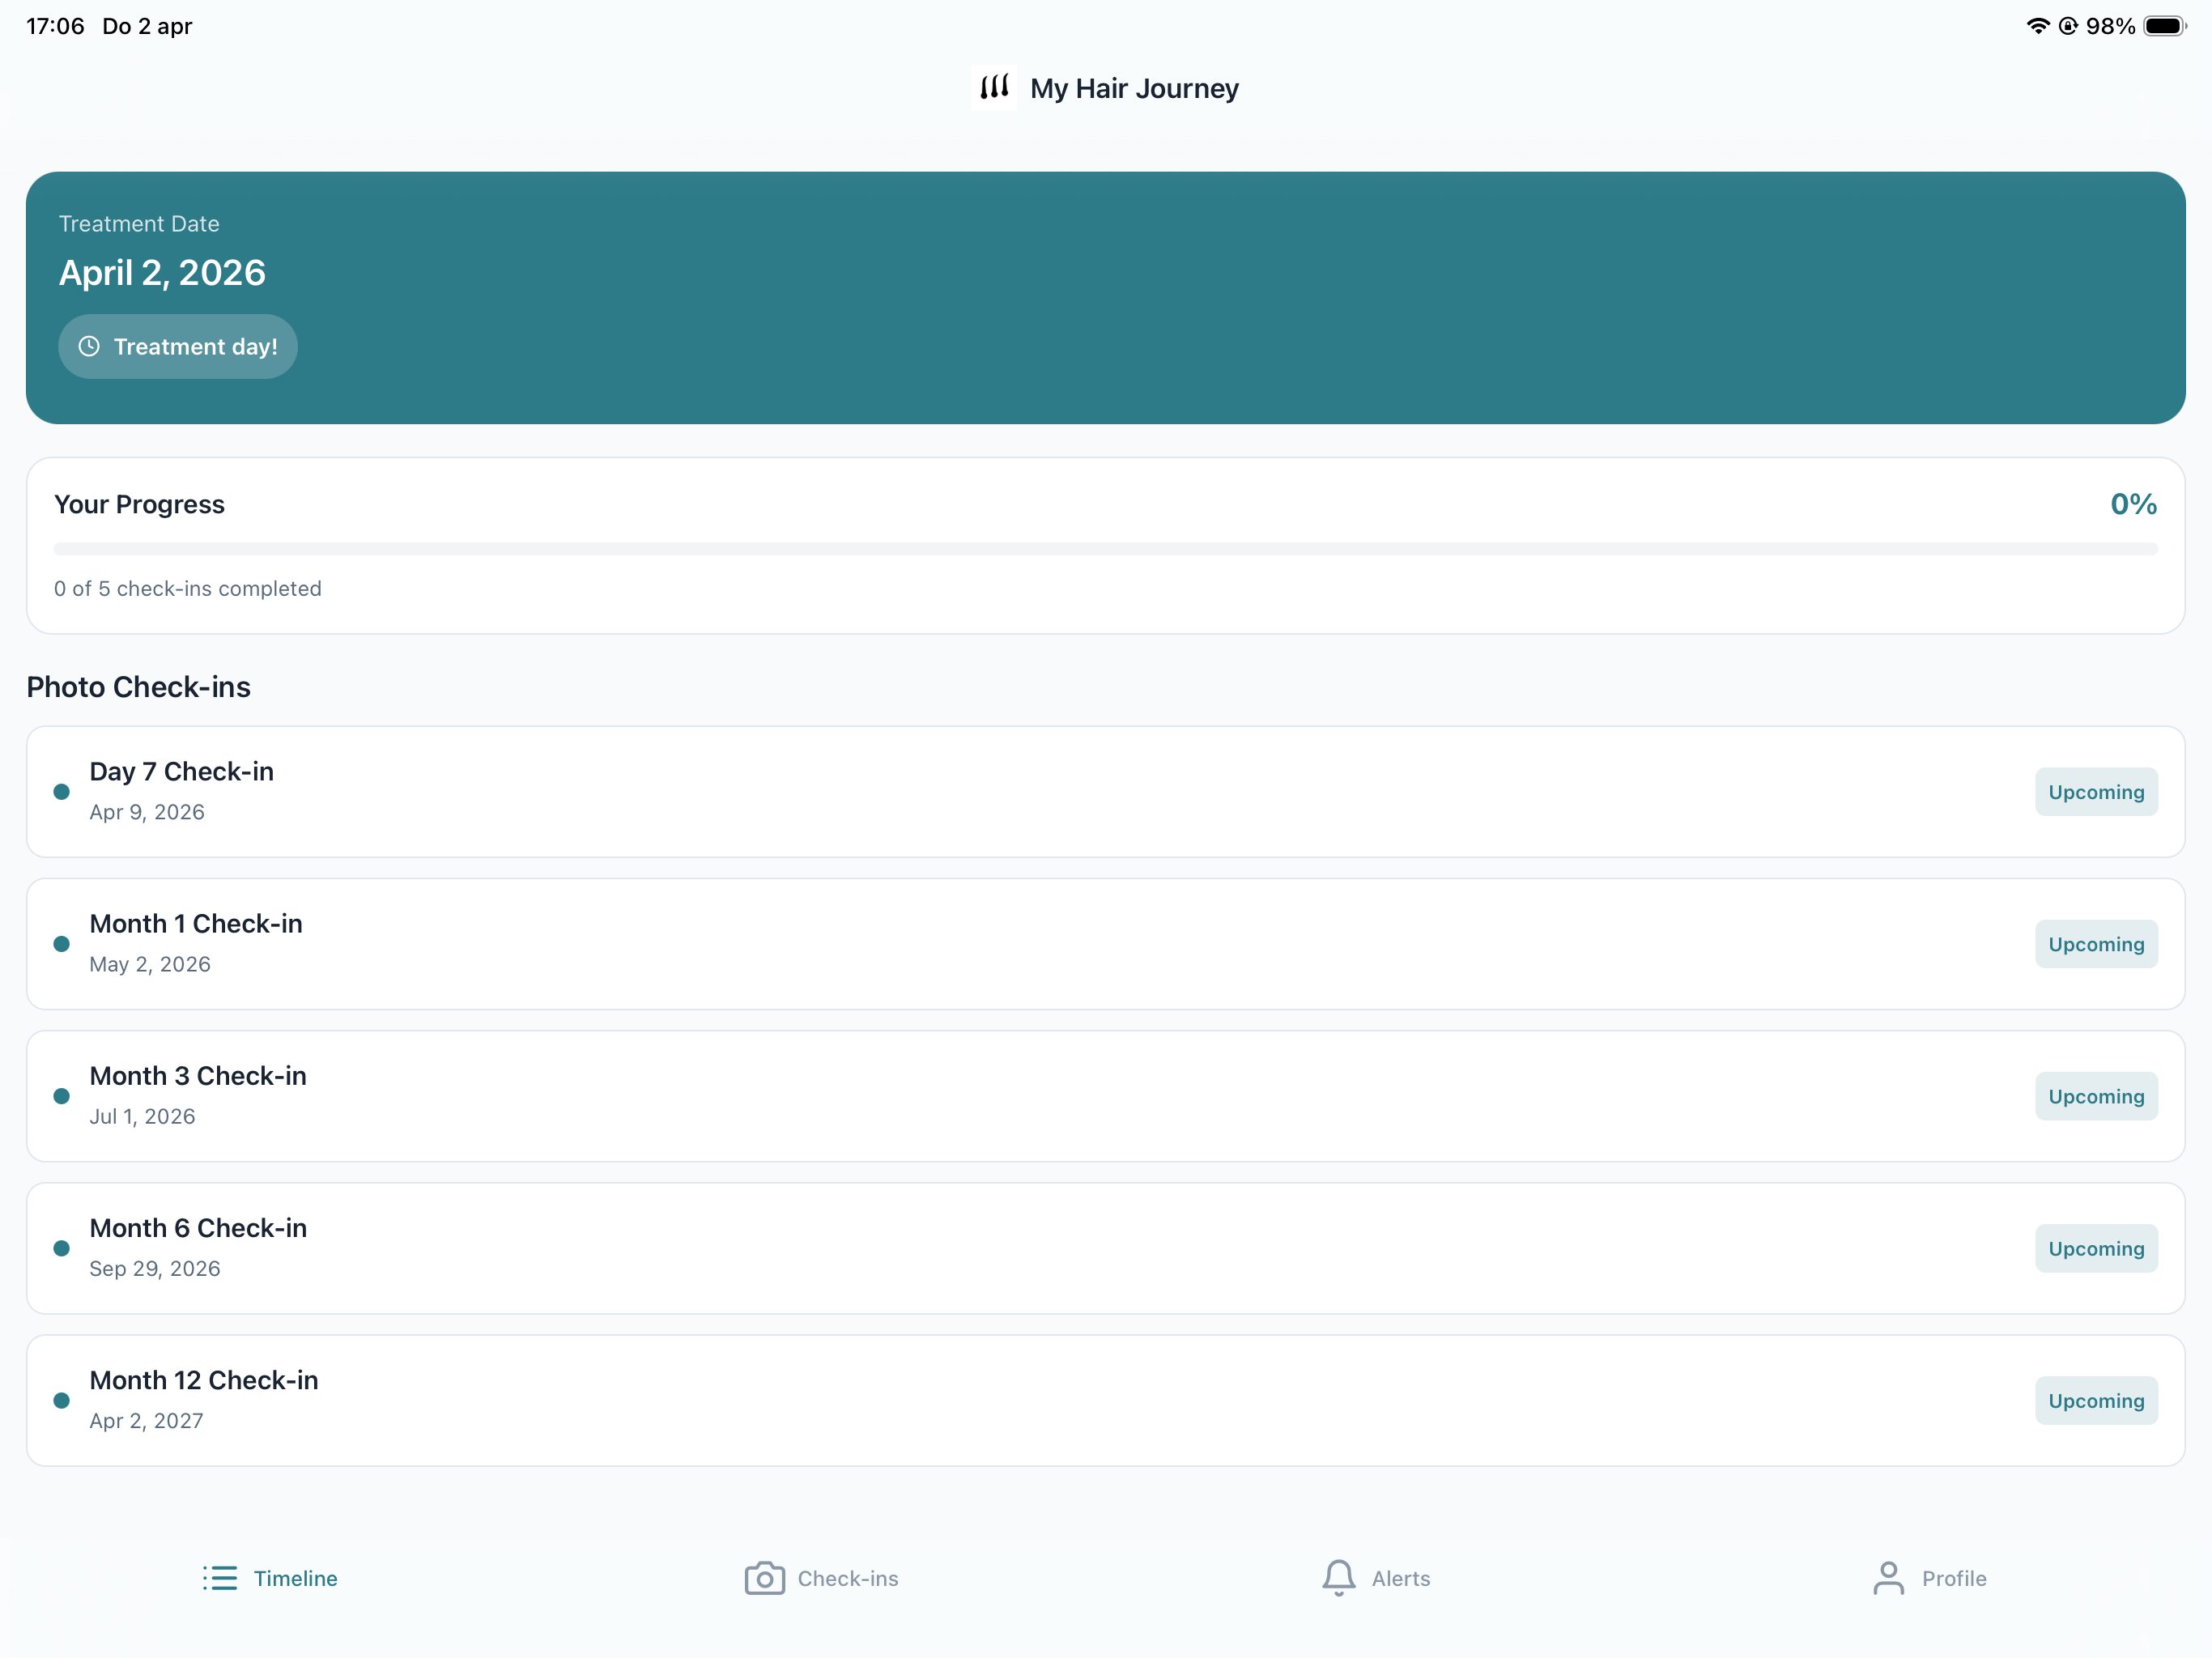Open the Month 6 Check-in card

(x=1106, y=1248)
